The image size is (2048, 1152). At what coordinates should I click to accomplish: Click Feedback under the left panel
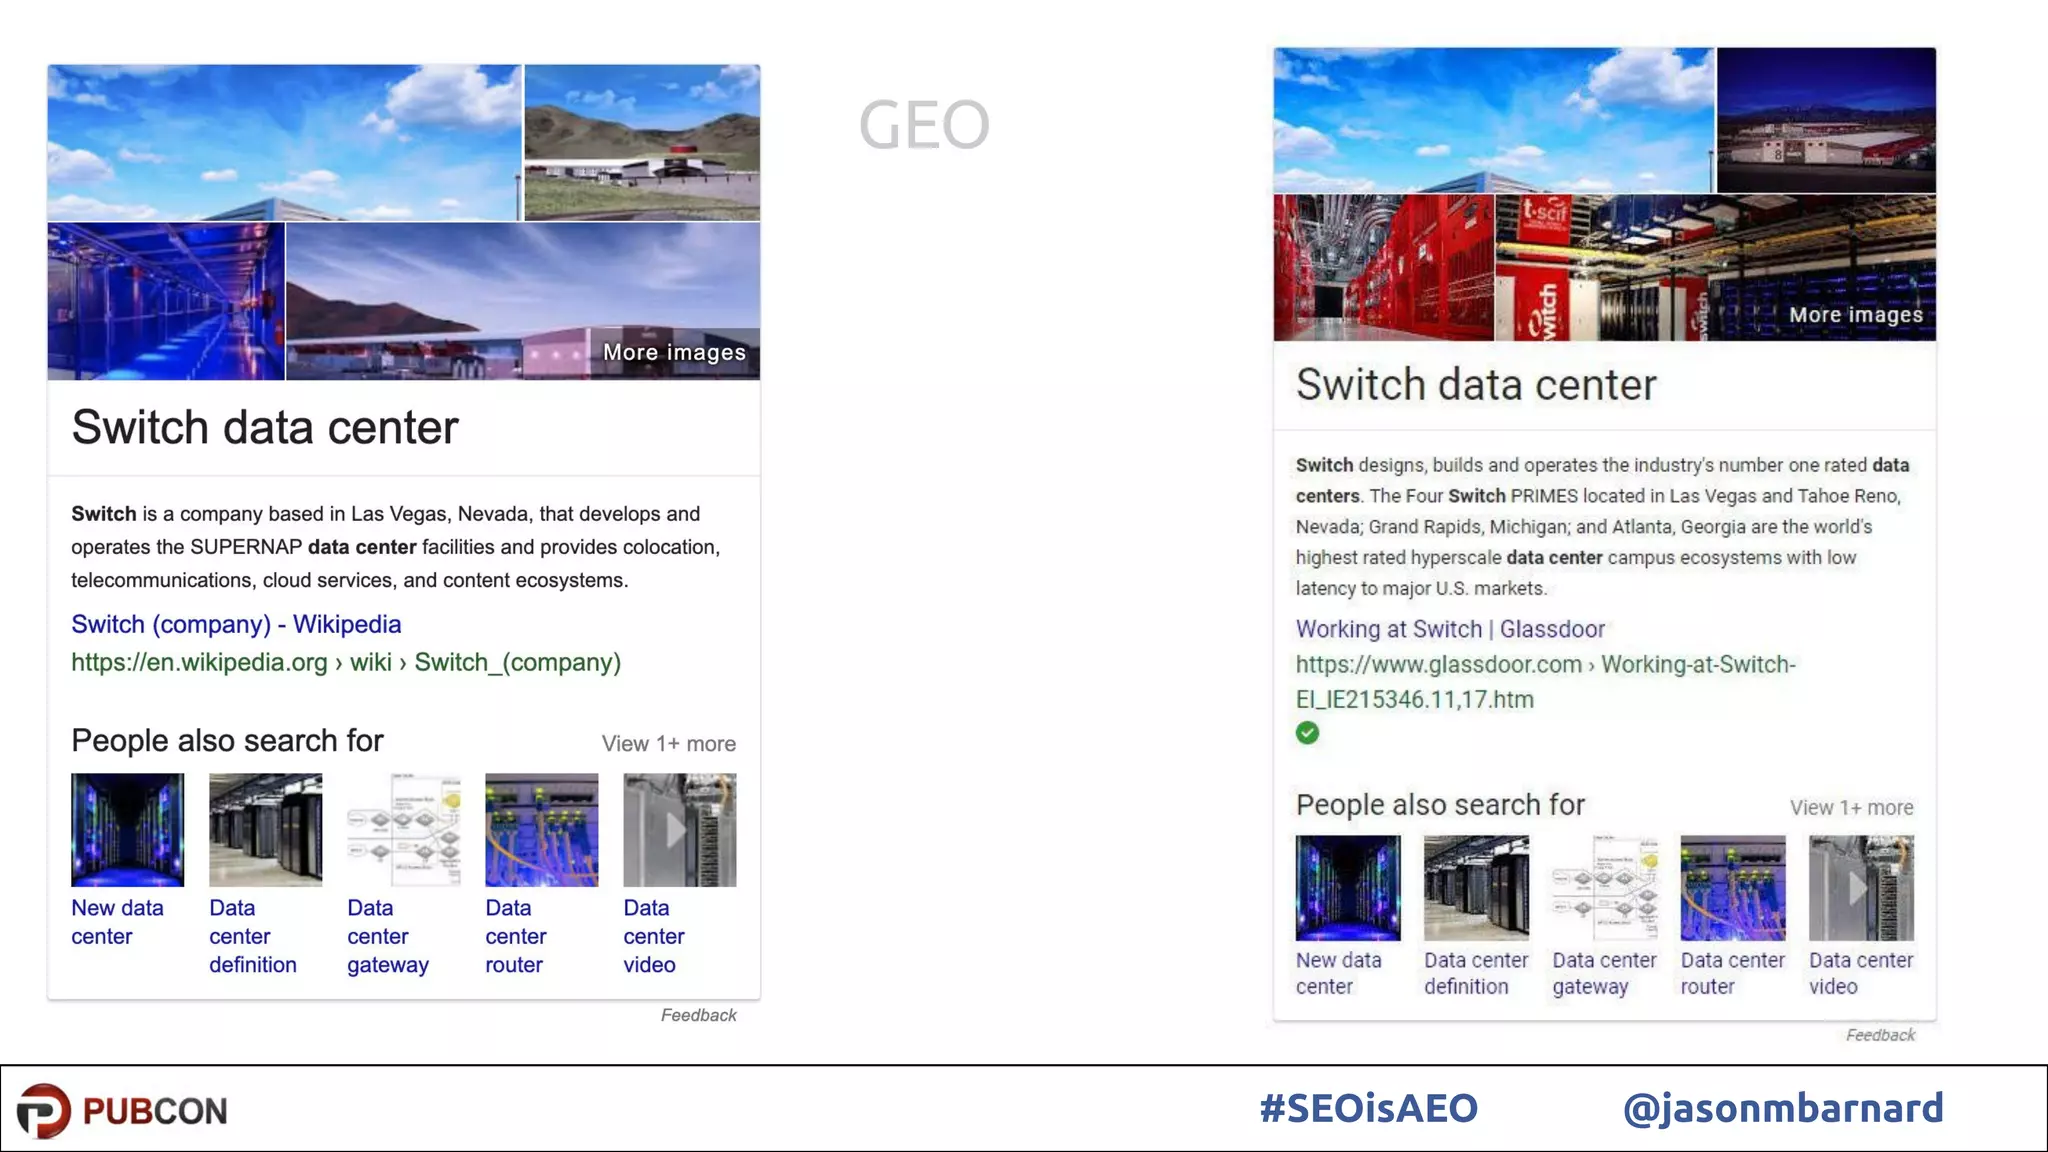tap(698, 1015)
